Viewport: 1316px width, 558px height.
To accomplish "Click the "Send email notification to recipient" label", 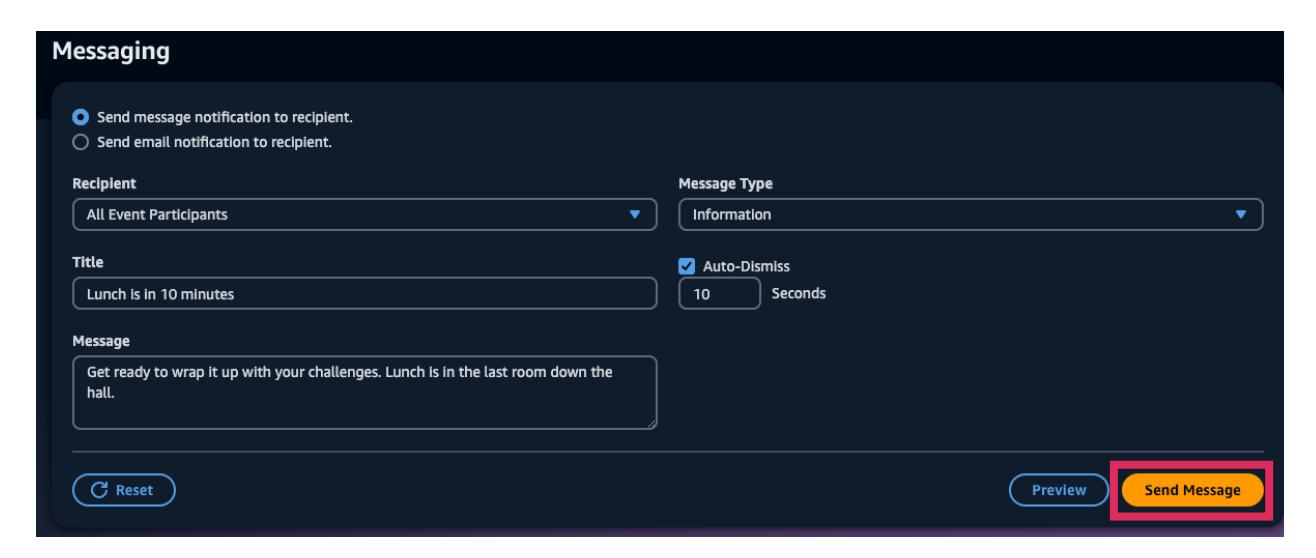I will coord(212,142).
